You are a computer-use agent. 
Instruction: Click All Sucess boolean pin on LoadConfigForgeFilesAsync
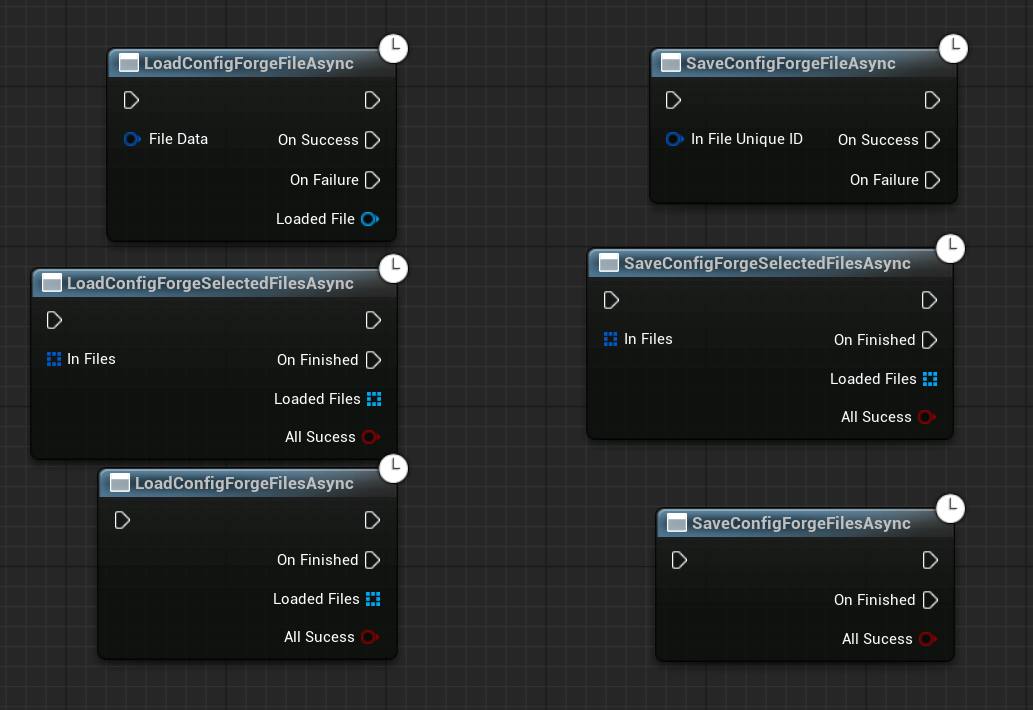369,637
